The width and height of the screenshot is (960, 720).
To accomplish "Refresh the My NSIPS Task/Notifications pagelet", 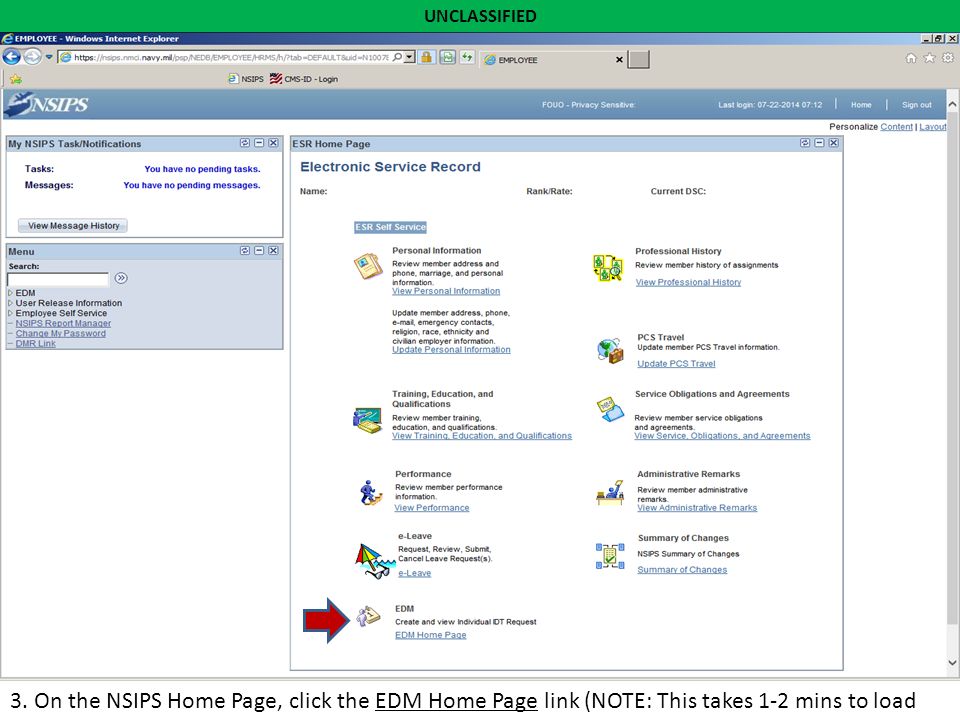I will [245, 143].
